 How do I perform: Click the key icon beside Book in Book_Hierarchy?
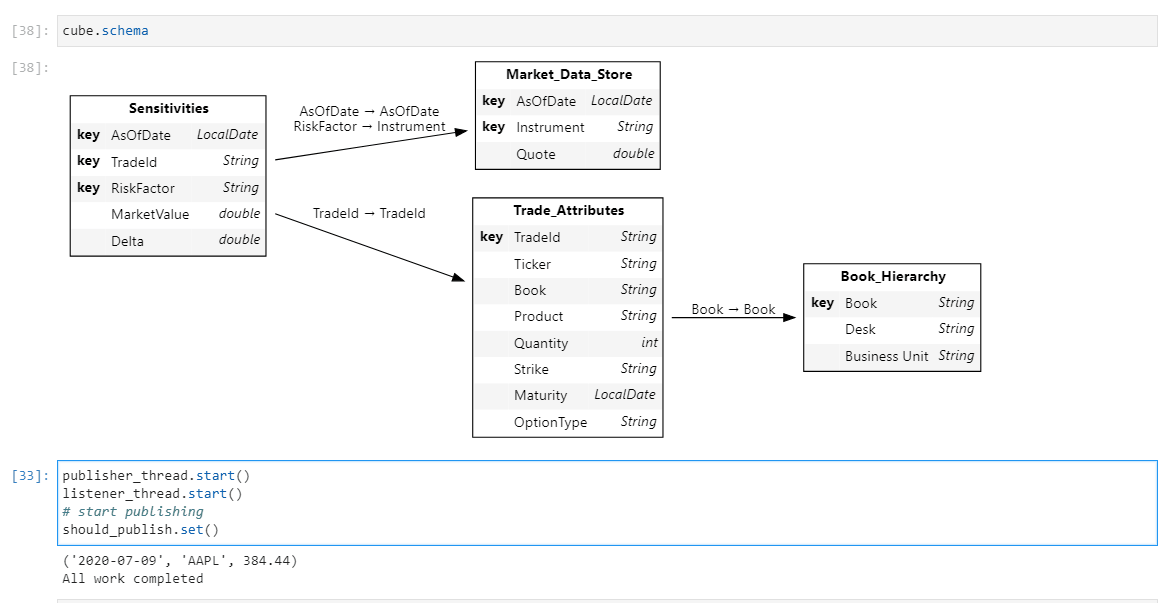823,302
